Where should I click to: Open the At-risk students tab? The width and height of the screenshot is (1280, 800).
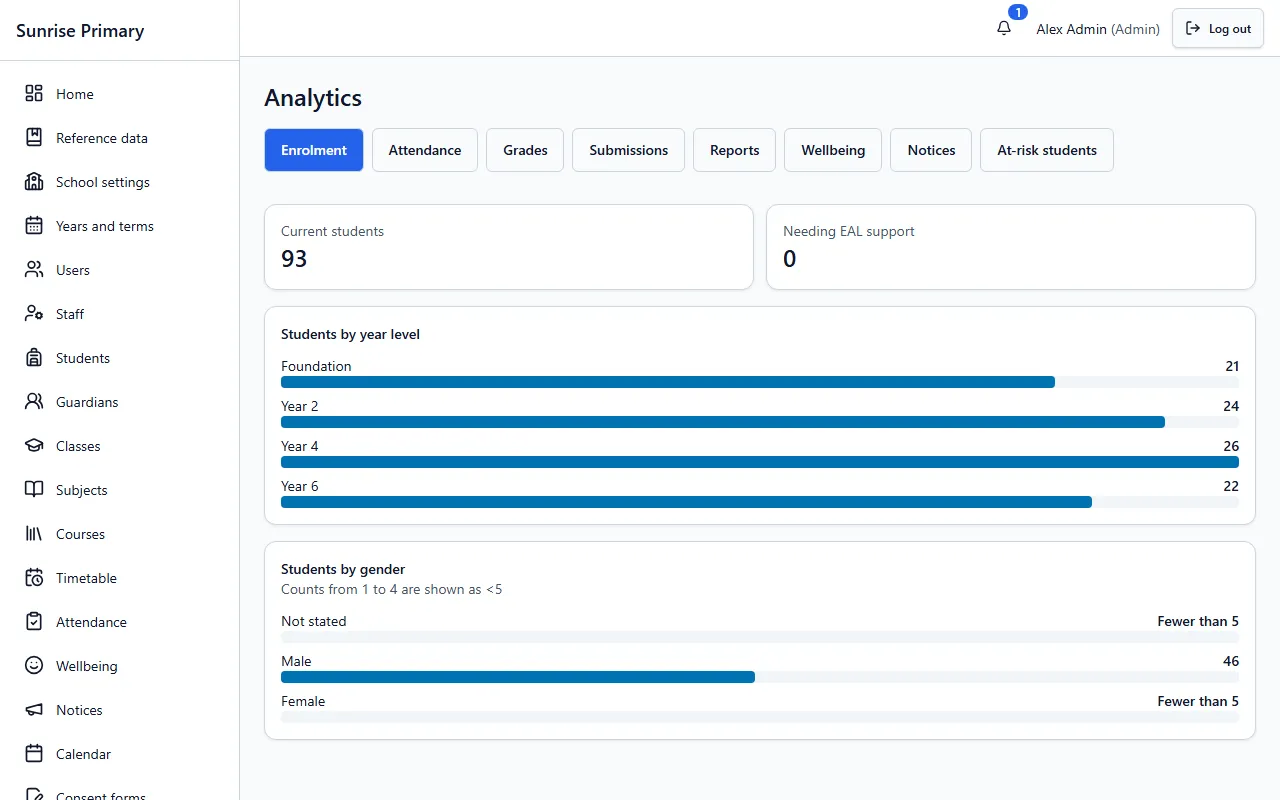(x=1047, y=150)
